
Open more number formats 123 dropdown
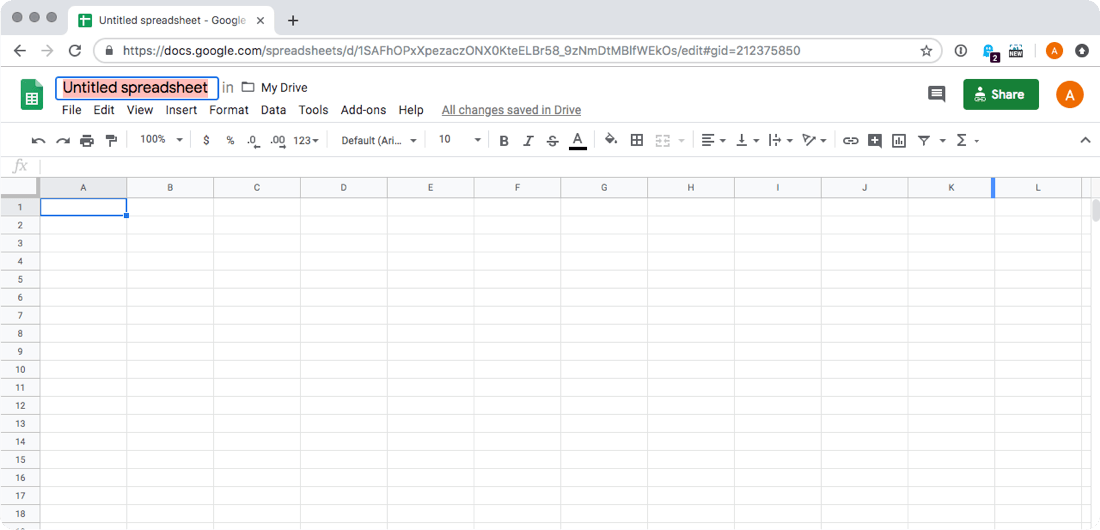[x=306, y=140]
